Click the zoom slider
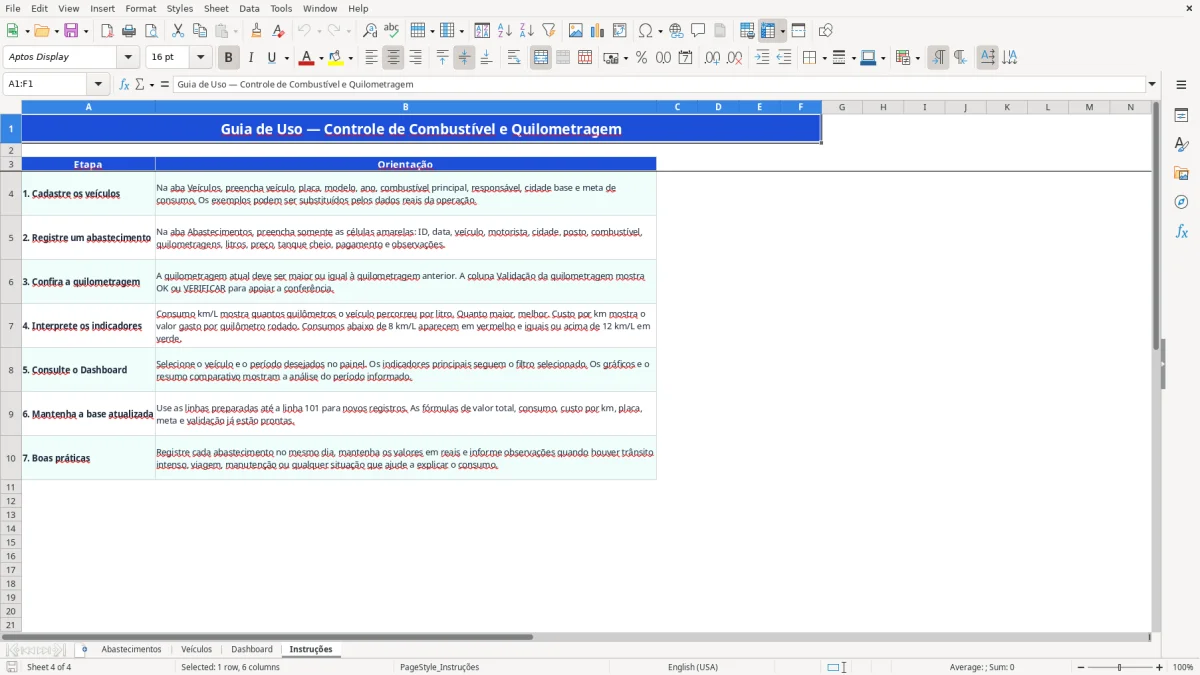The height and width of the screenshot is (675, 1200). 1120,667
